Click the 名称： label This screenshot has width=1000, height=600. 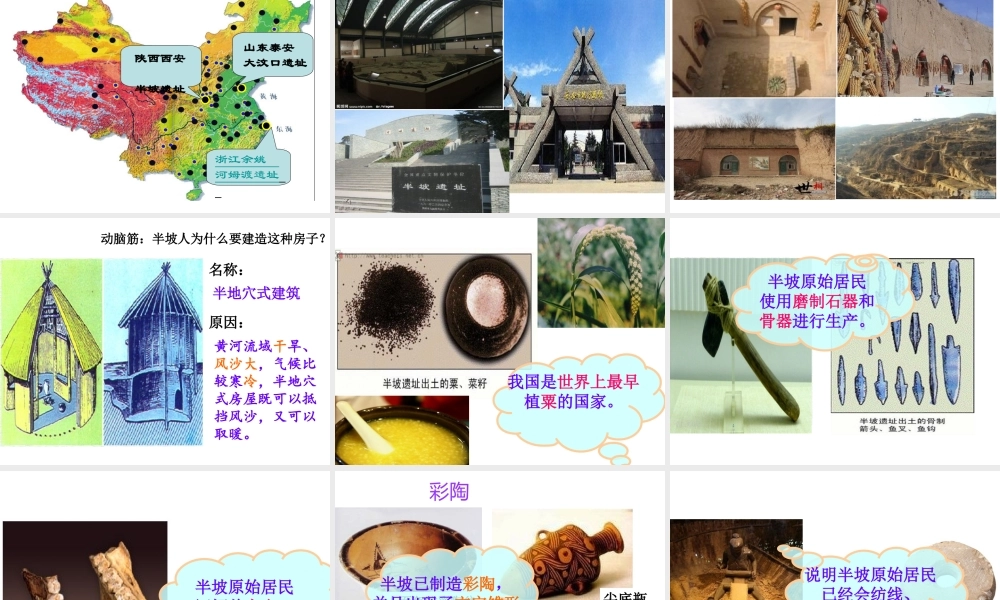pos(227,269)
